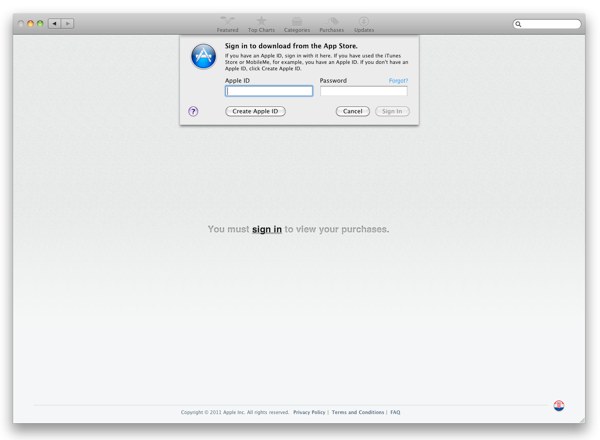Open the Updates tab
Screen dimensions: 600x440
click(364, 24)
